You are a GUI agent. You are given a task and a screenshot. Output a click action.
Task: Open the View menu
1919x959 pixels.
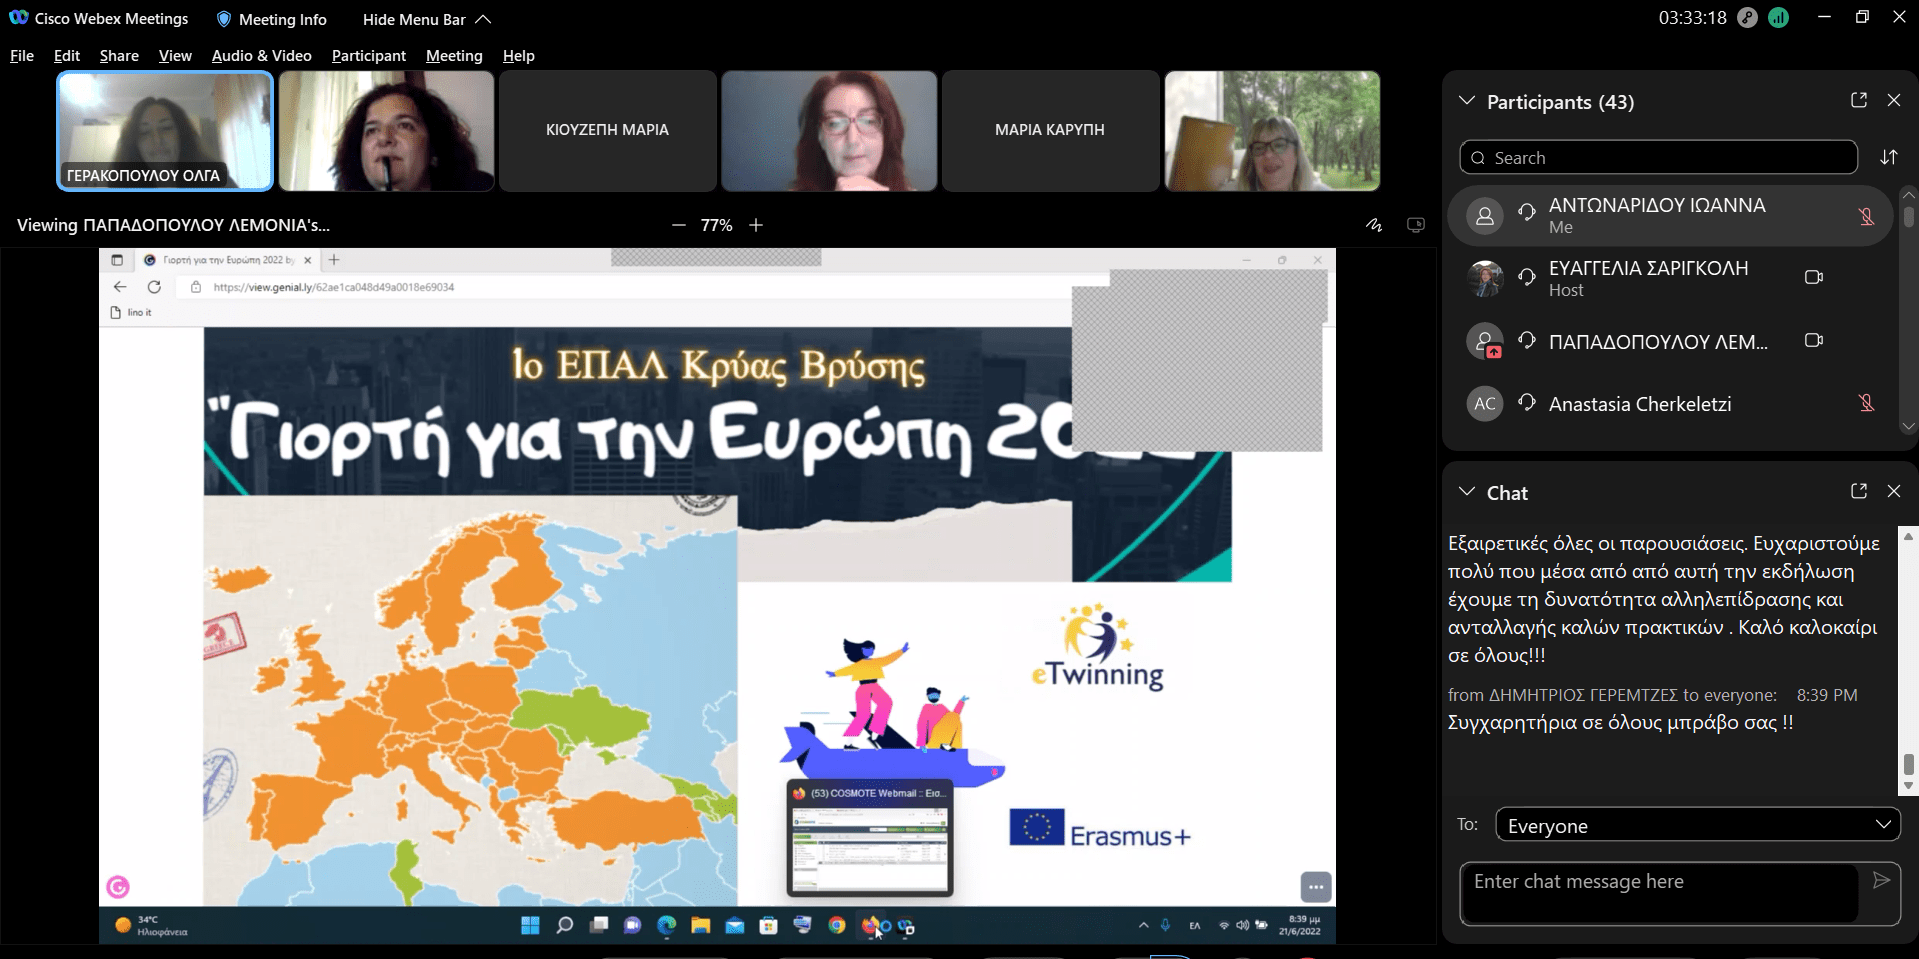pos(175,56)
